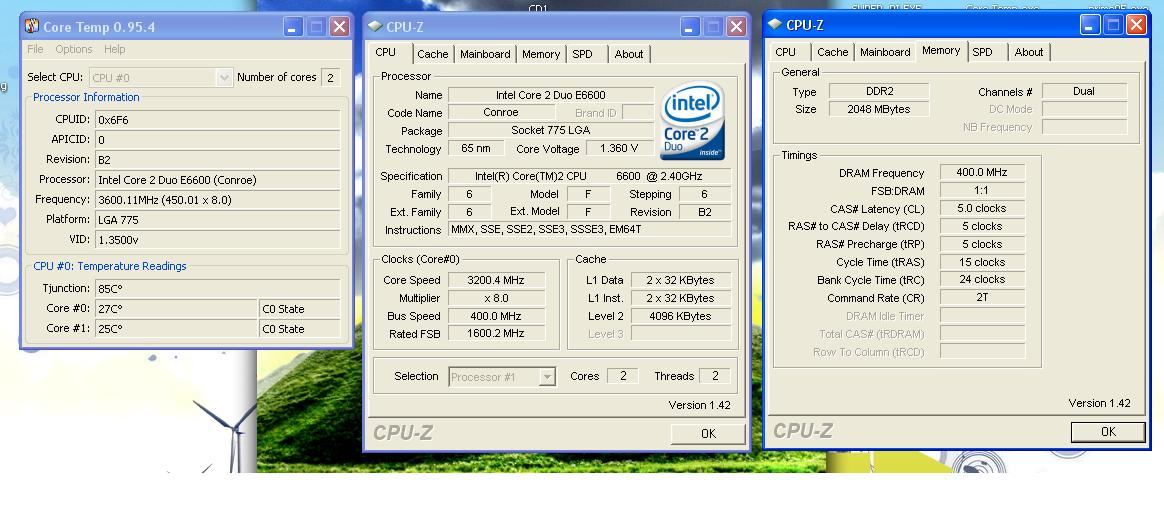1164x512 pixels.
Task: Switch to Cache tab in middle CPU-Z
Action: point(433,54)
